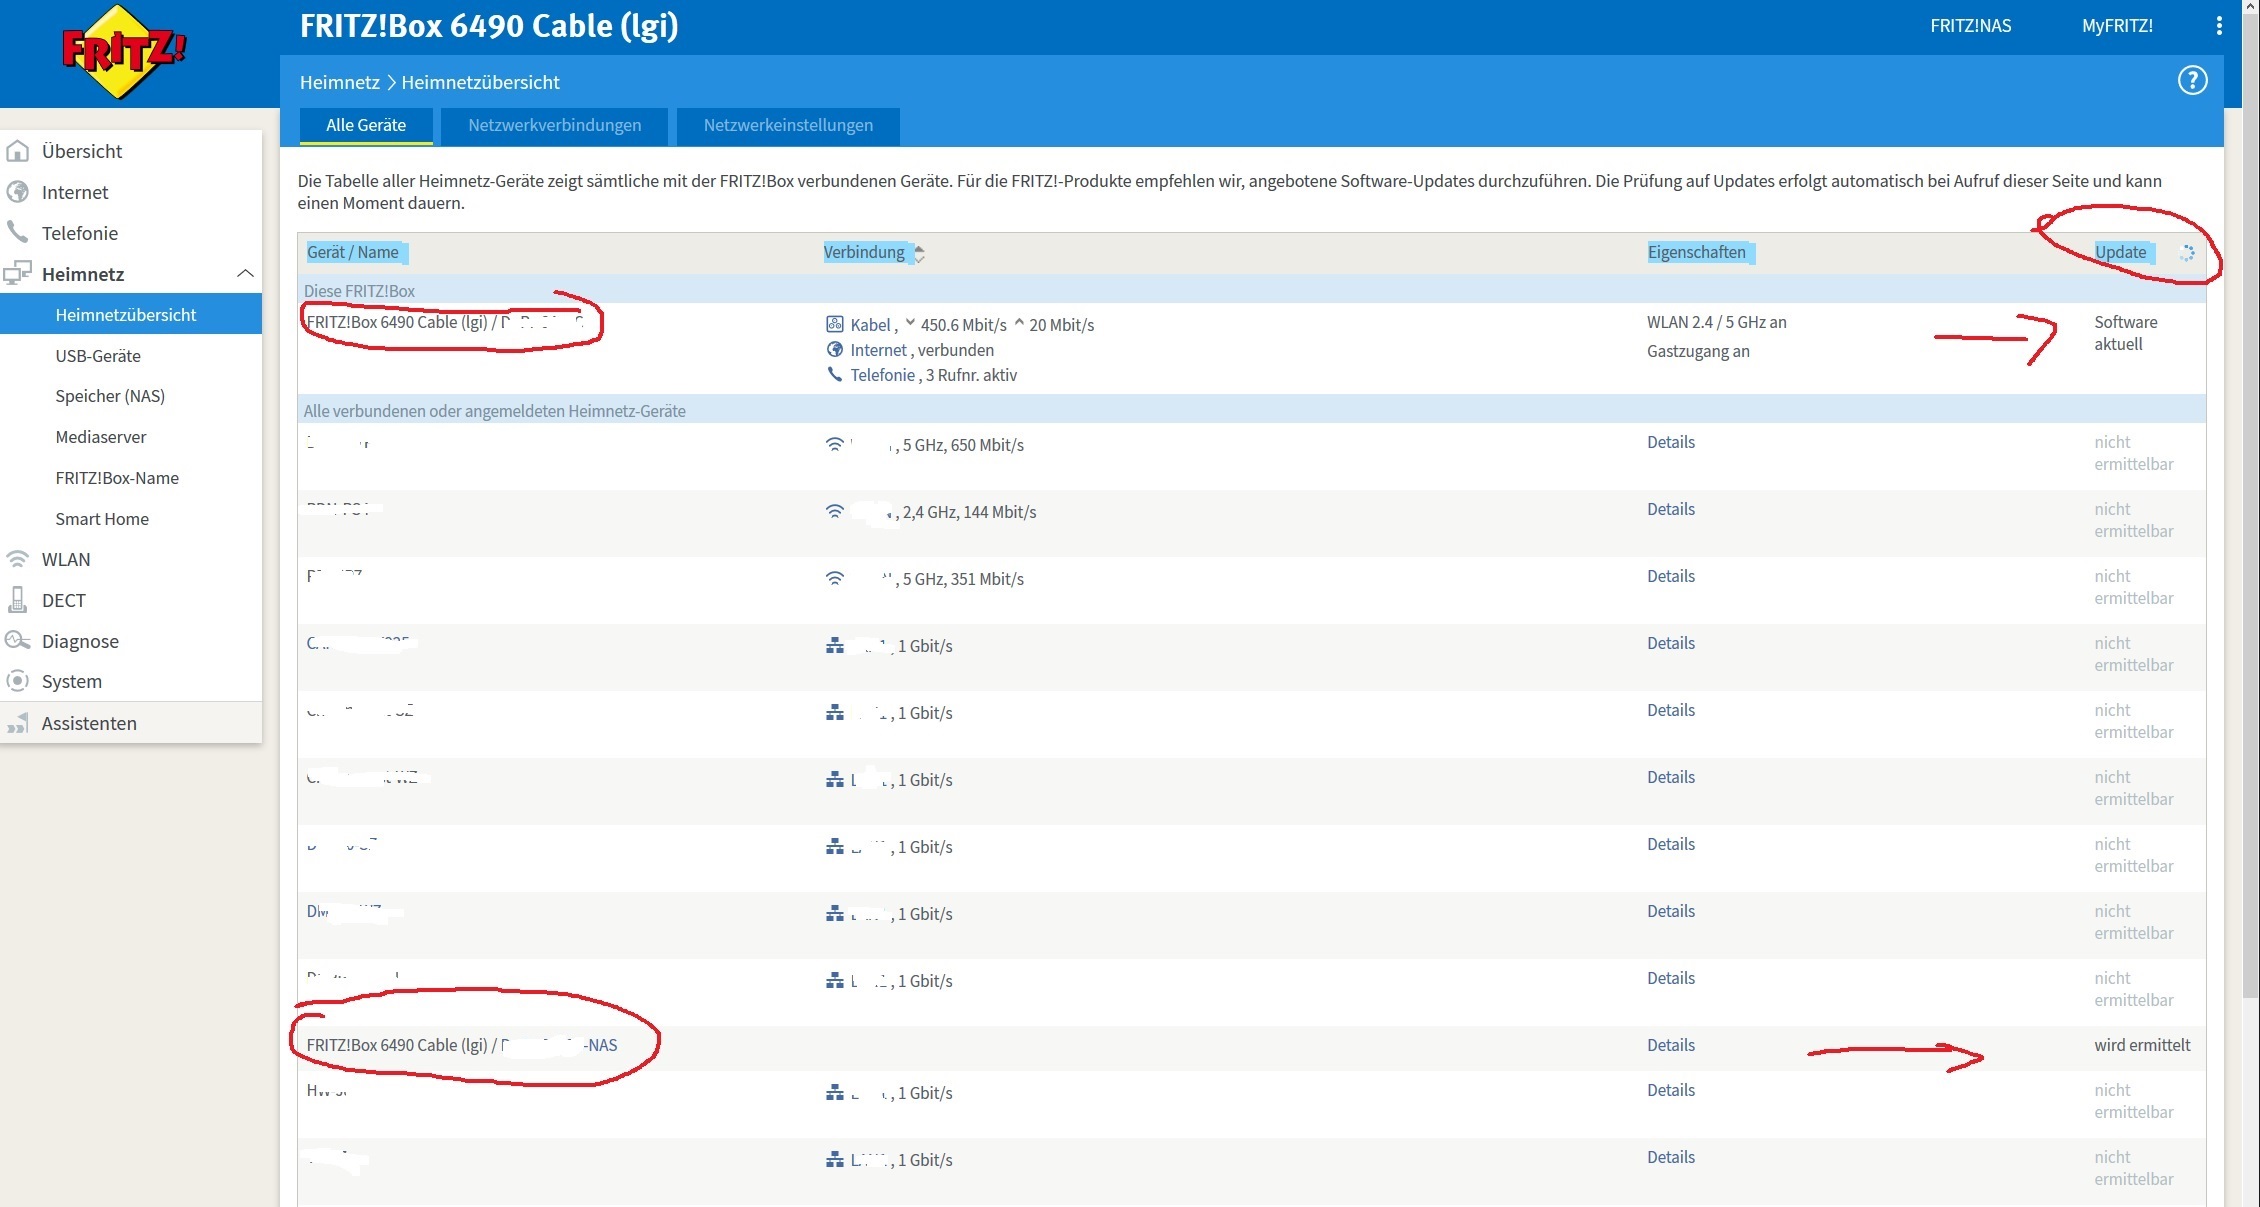Image resolution: width=2260 pixels, height=1207 pixels.
Task: Open MyFRITZ! in the header
Action: pyautogui.click(x=2117, y=26)
